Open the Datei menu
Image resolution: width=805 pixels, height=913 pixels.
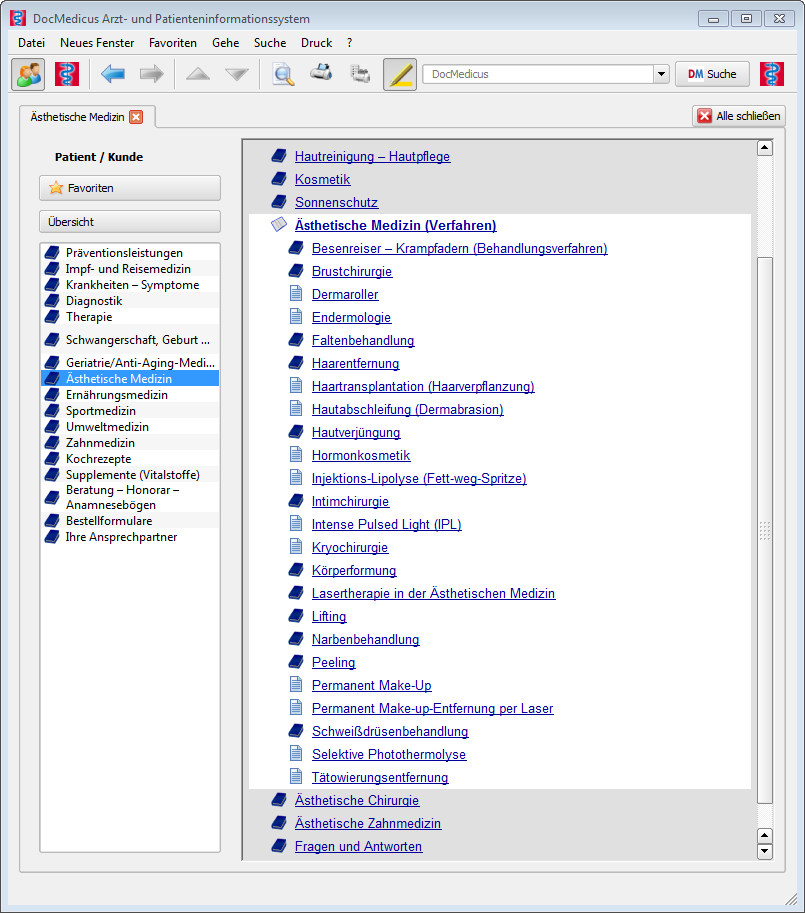pyautogui.click(x=31, y=43)
